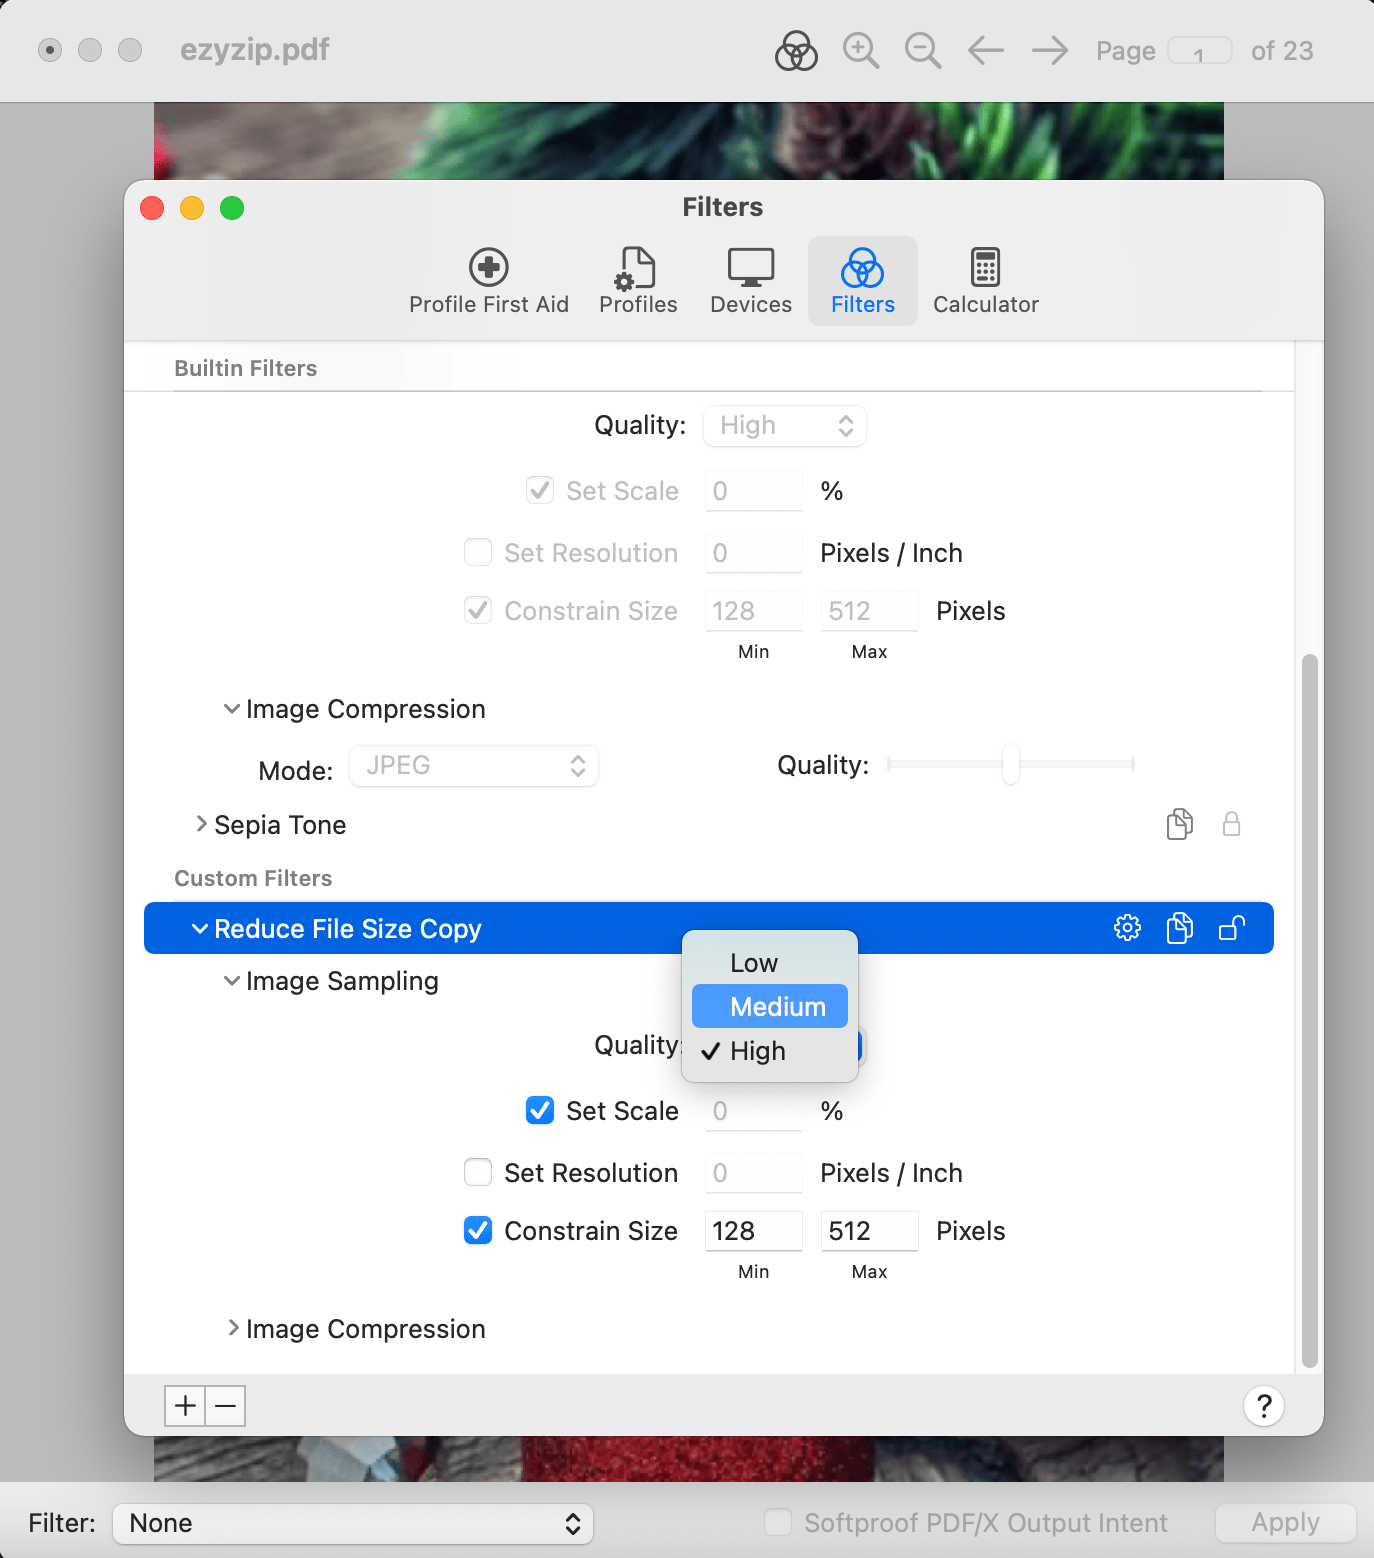Uncheck the custom filter's Set Scale checkbox

[x=540, y=1111]
